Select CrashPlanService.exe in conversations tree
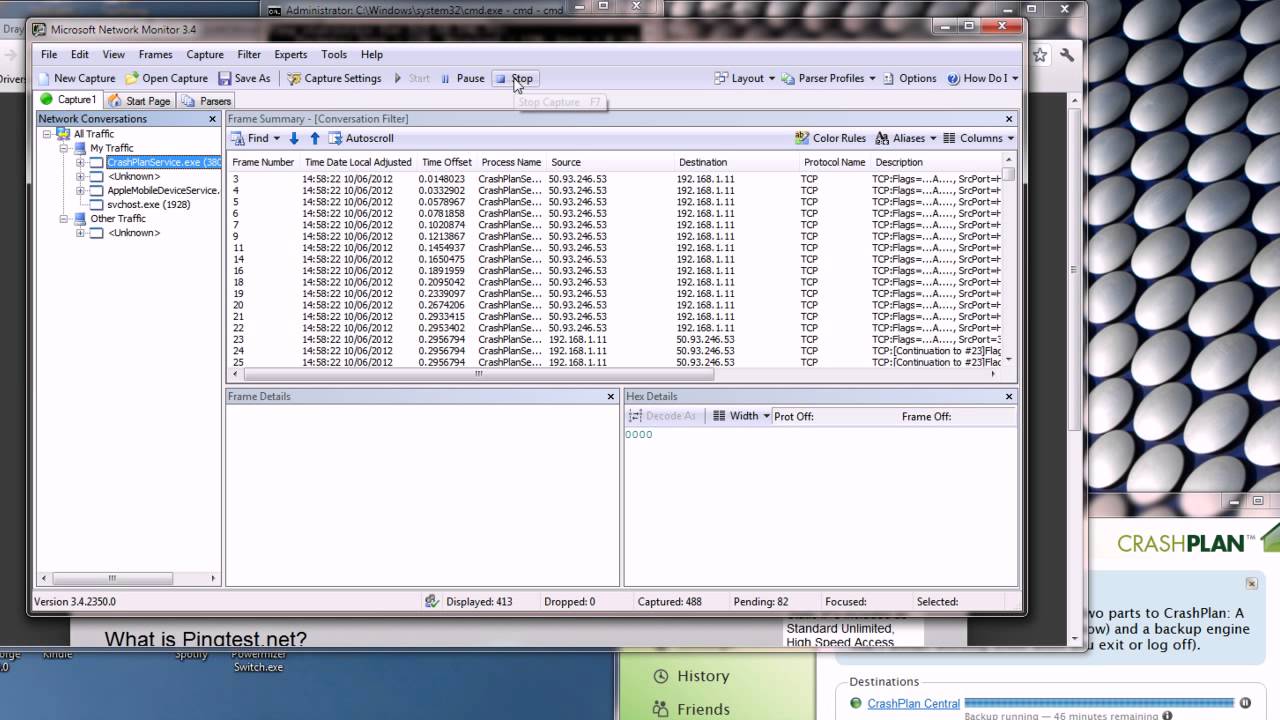The height and width of the screenshot is (720, 1280). 163,162
